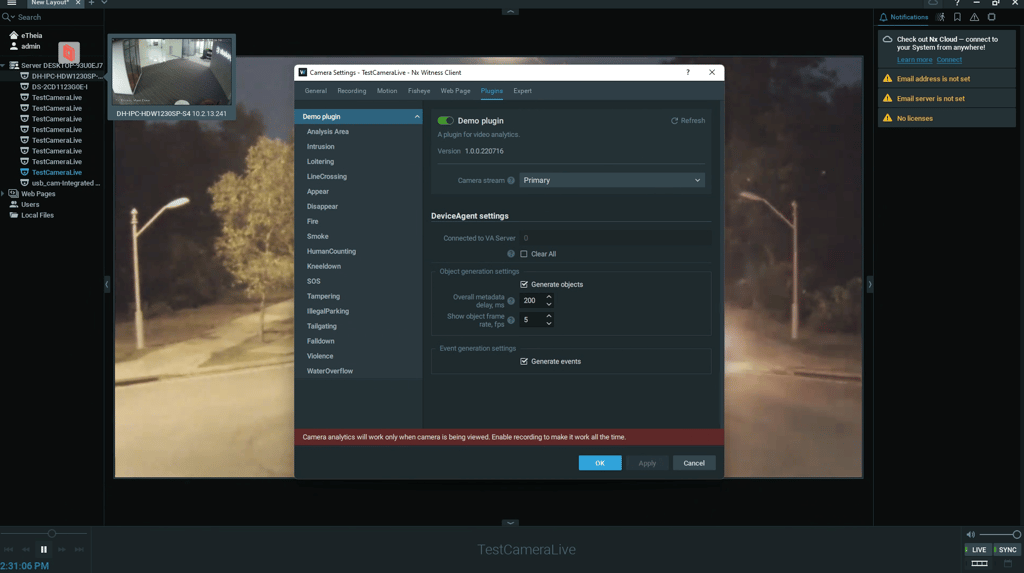1024x573 pixels.
Task: Follow the Learn more link
Action: pos(914,60)
